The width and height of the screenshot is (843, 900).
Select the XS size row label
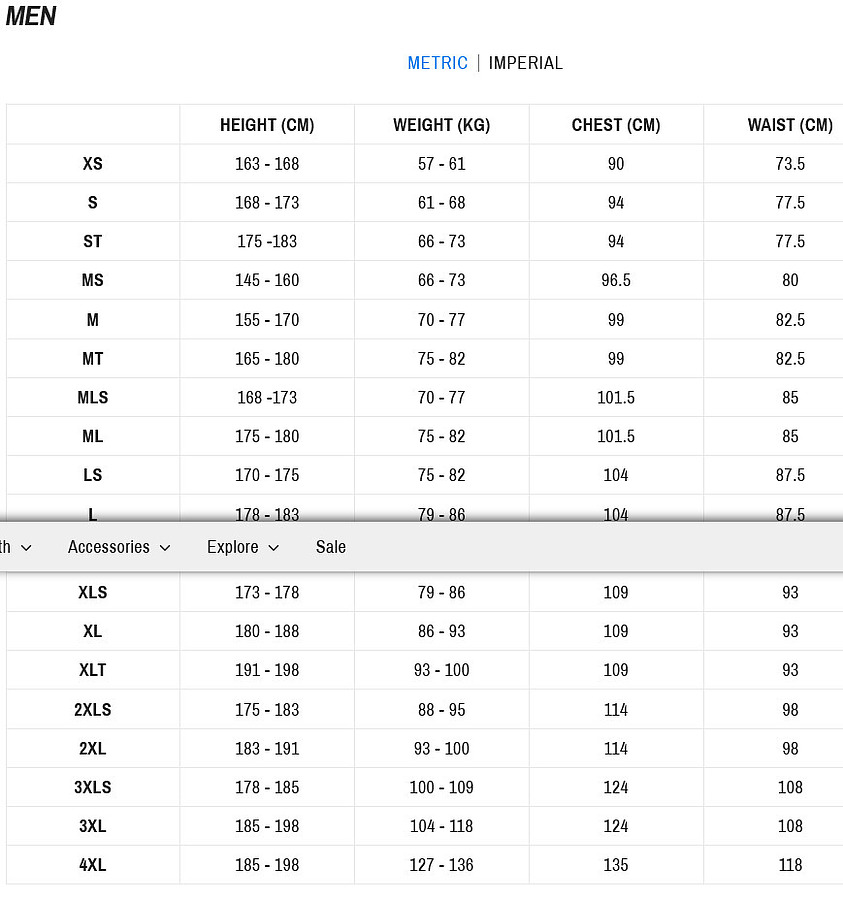point(93,164)
